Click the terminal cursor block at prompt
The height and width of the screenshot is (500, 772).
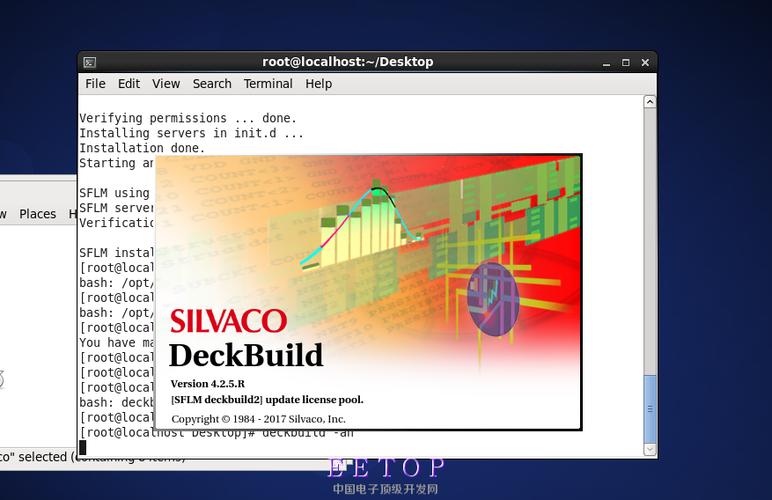click(x=83, y=447)
